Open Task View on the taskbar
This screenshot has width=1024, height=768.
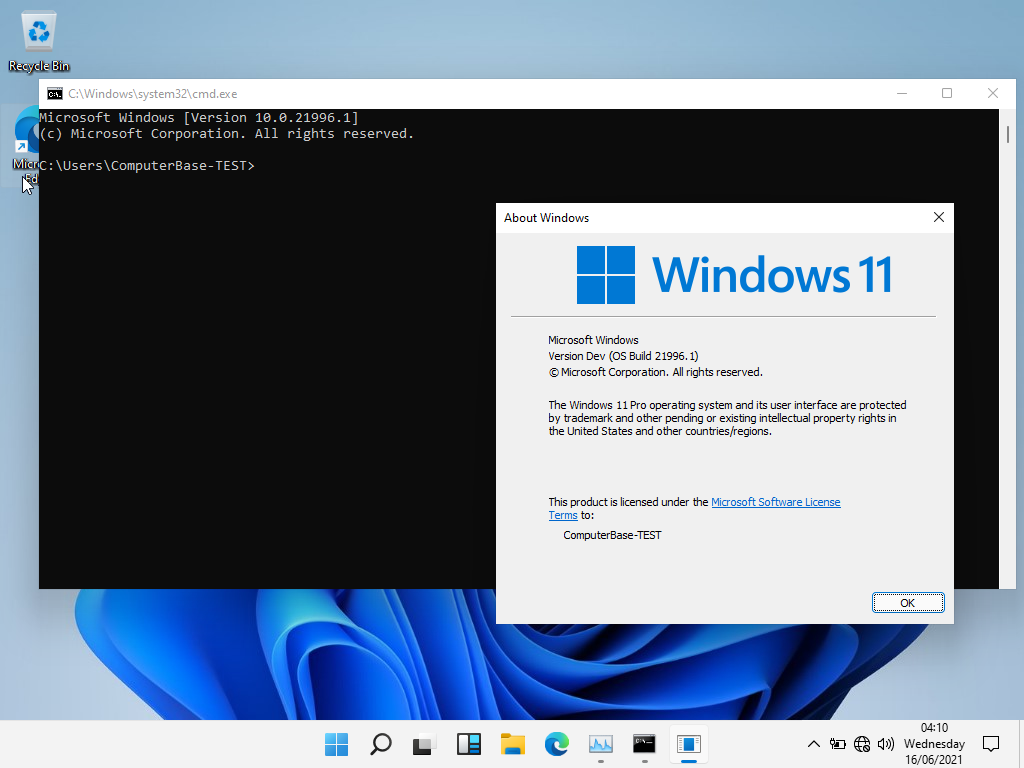(424, 744)
